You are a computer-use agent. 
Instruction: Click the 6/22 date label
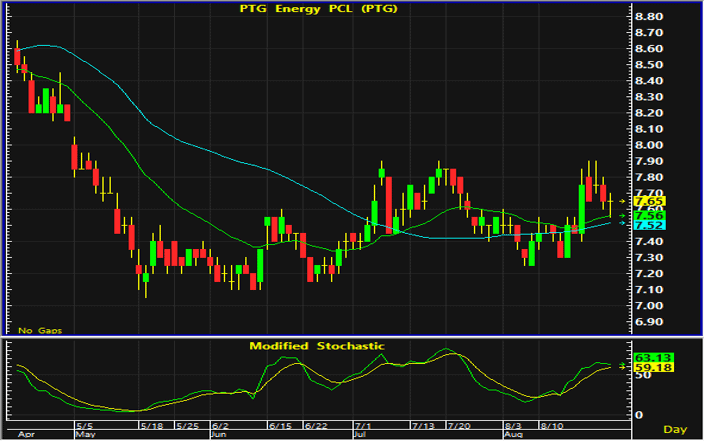tap(316, 426)
